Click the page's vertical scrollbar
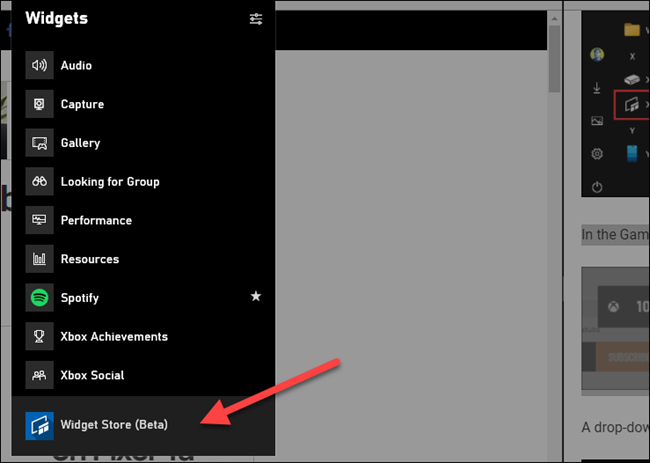This screenshot has width=650, height=463. (555, 60)
